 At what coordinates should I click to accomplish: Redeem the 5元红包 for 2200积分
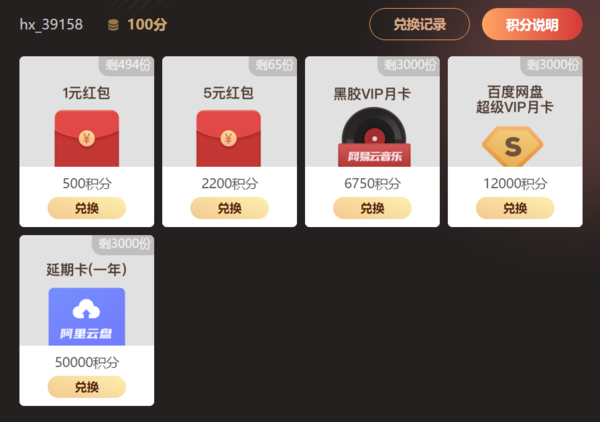[230, 208]
